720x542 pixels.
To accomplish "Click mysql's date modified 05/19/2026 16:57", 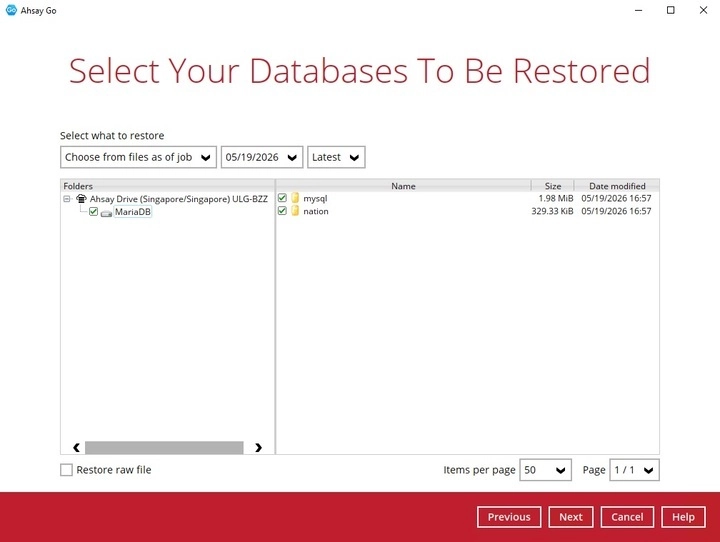I will pos(616,198).
